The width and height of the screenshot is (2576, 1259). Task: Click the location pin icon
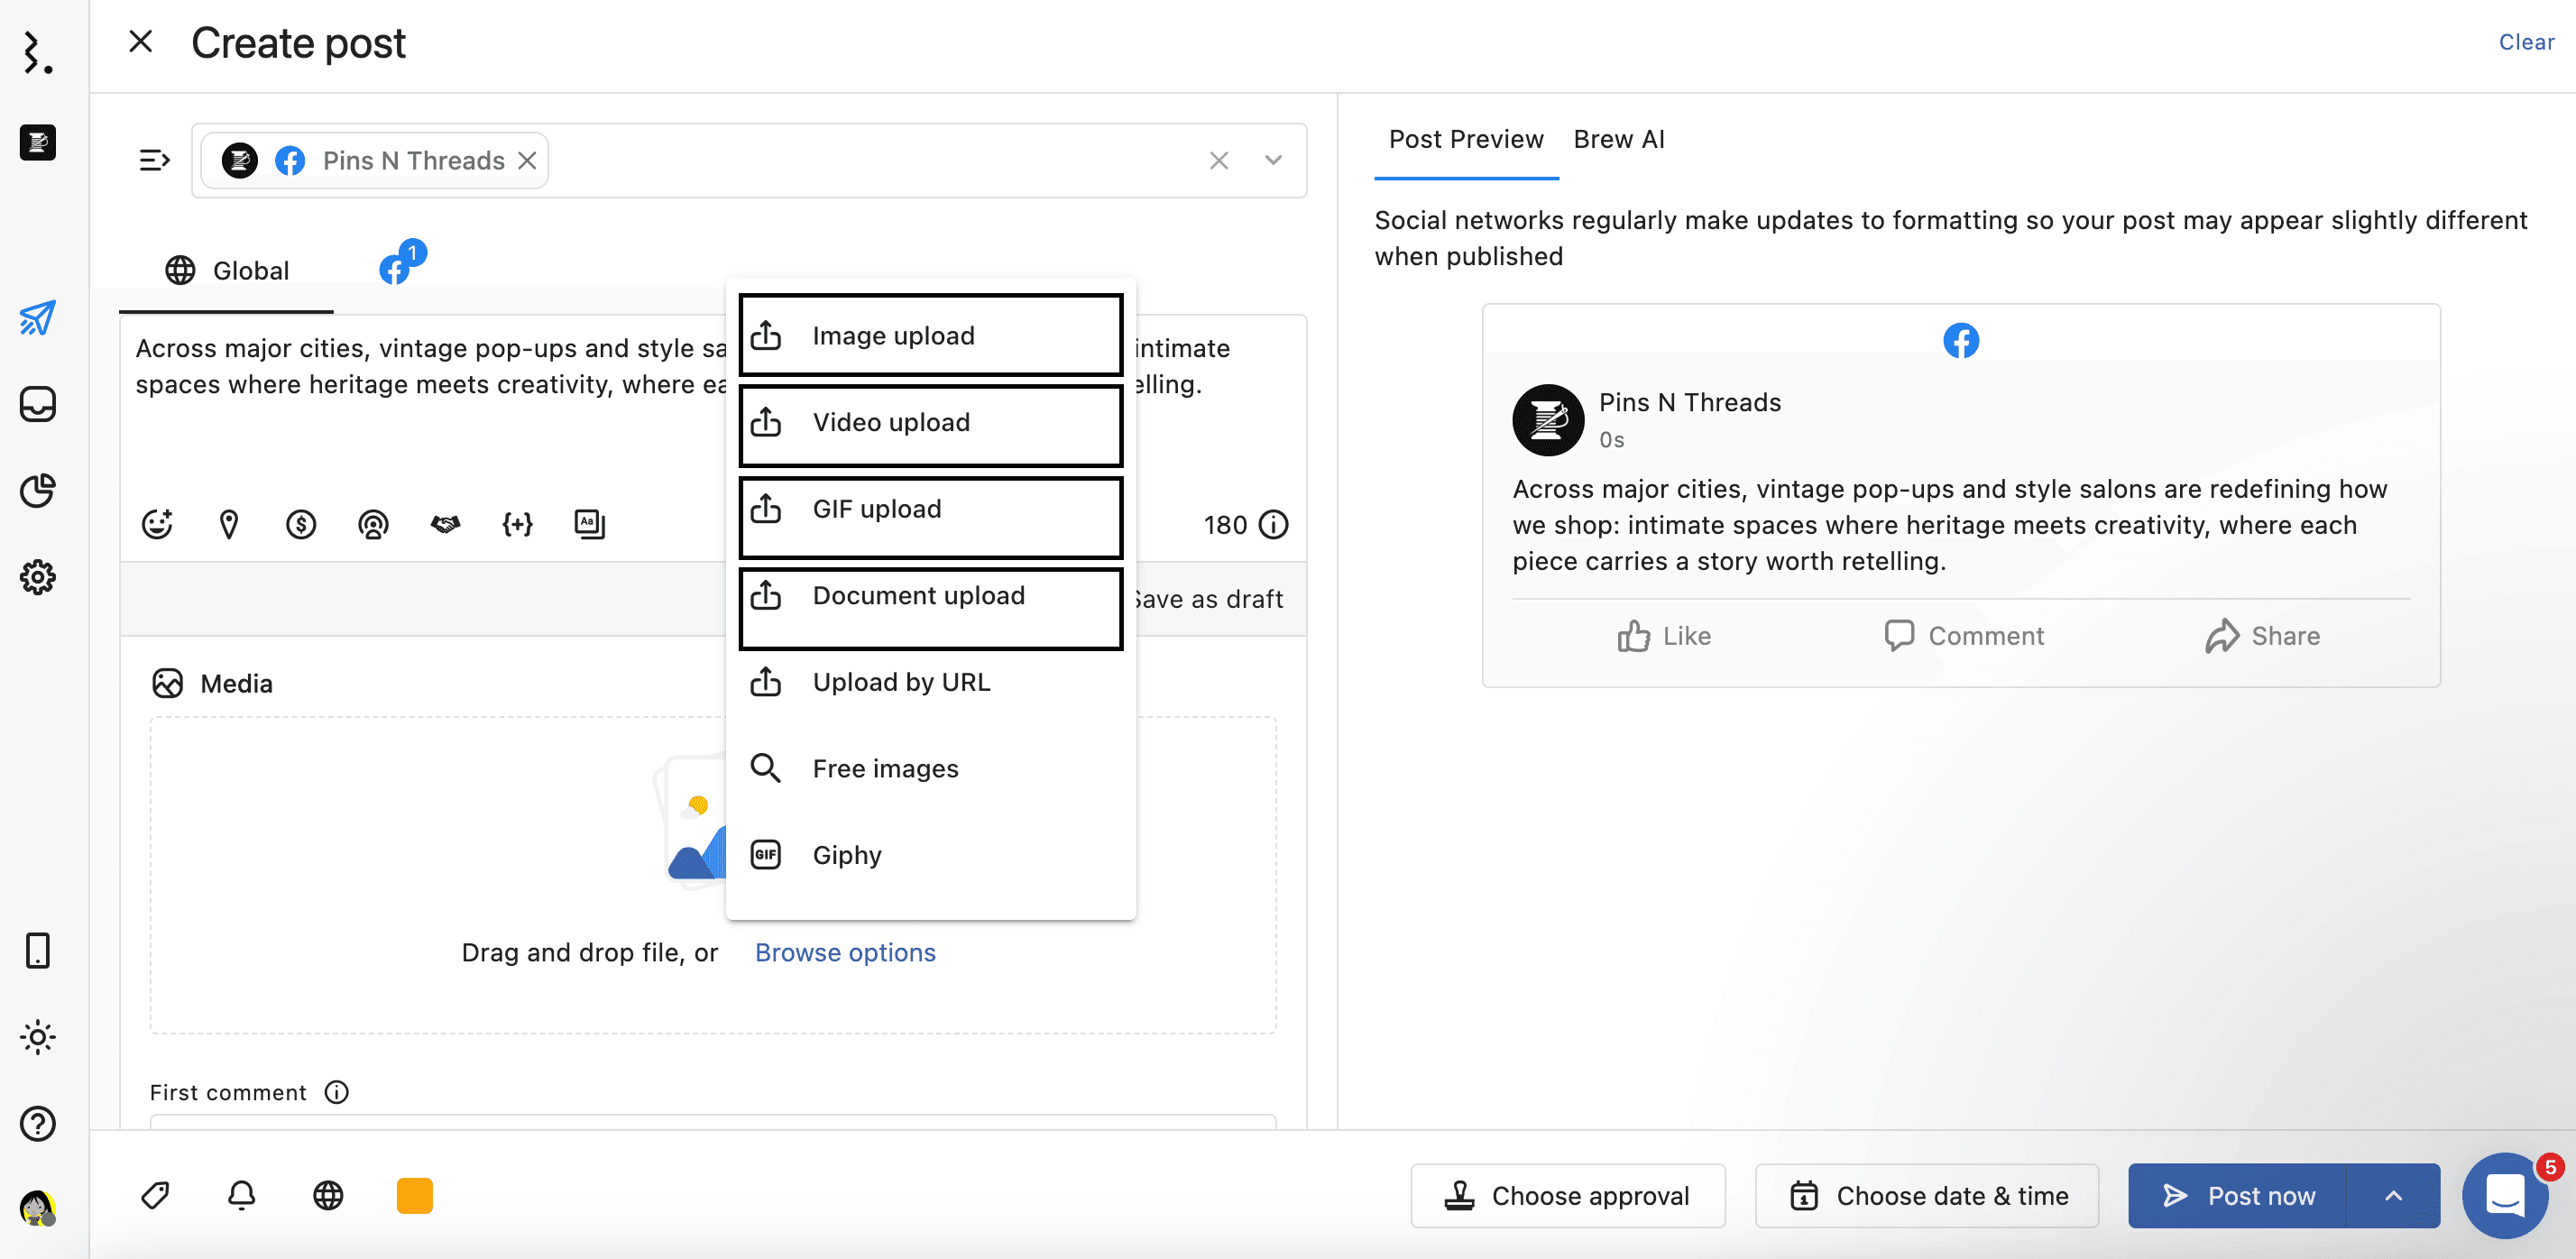[229, 524]
